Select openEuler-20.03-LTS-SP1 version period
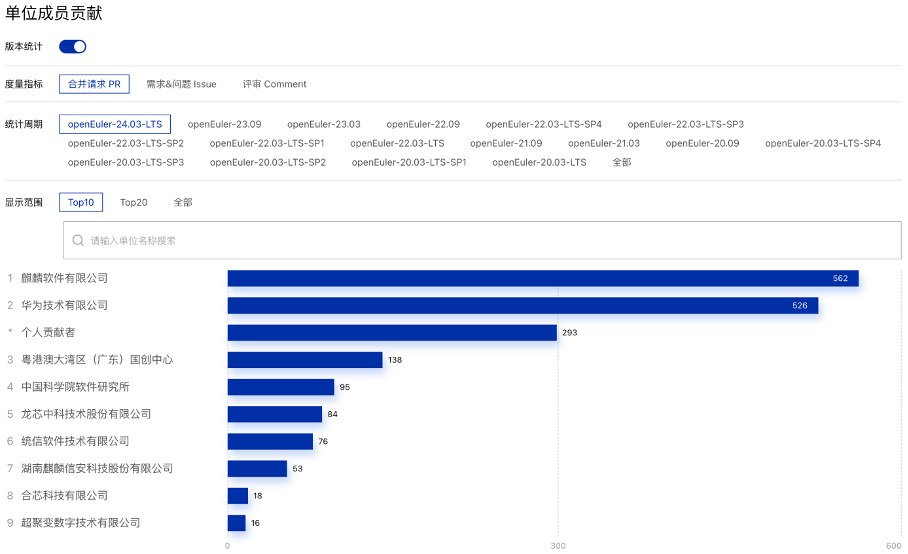This screenshot has height=554, width=908. (x=409, y=162)
